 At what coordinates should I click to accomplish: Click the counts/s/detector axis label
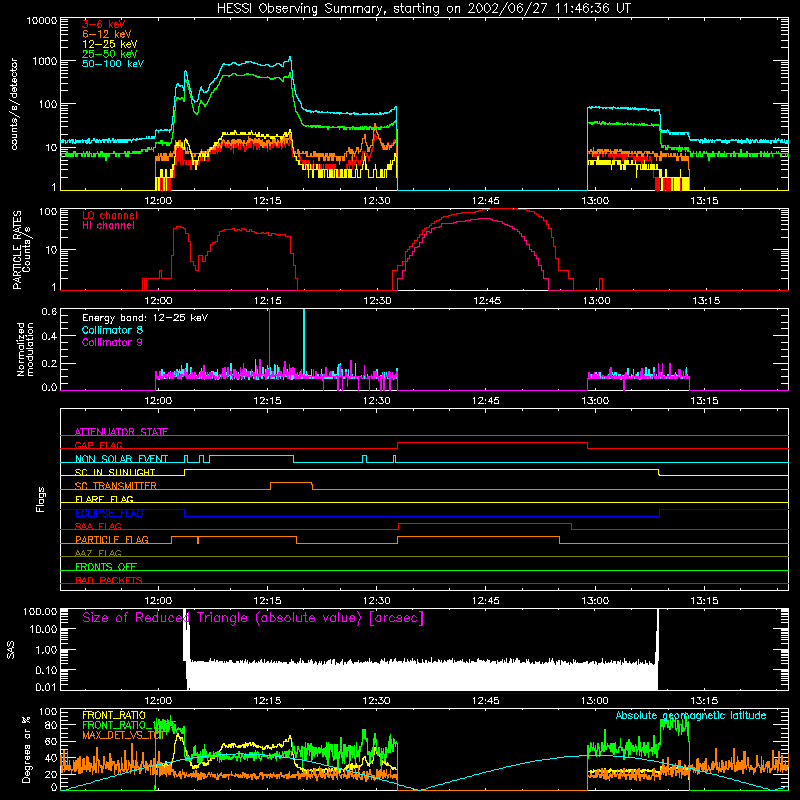pos(14,104)
